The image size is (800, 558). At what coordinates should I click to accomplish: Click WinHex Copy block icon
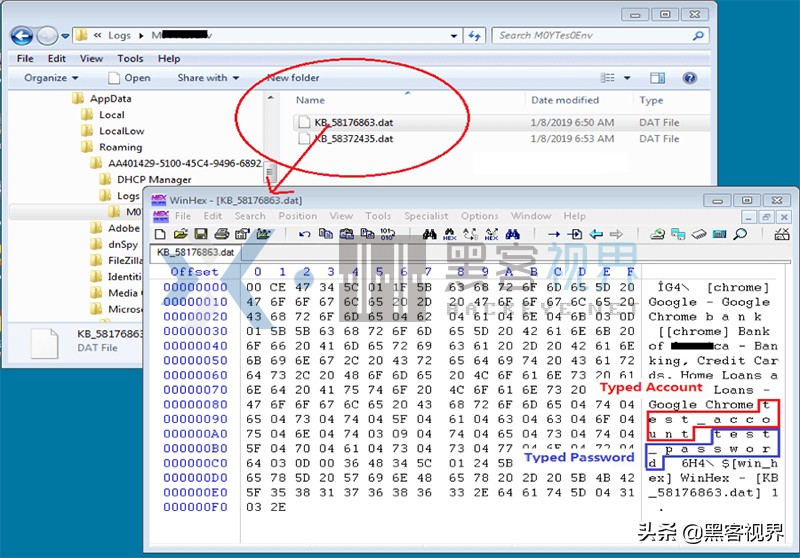(326, 234)
